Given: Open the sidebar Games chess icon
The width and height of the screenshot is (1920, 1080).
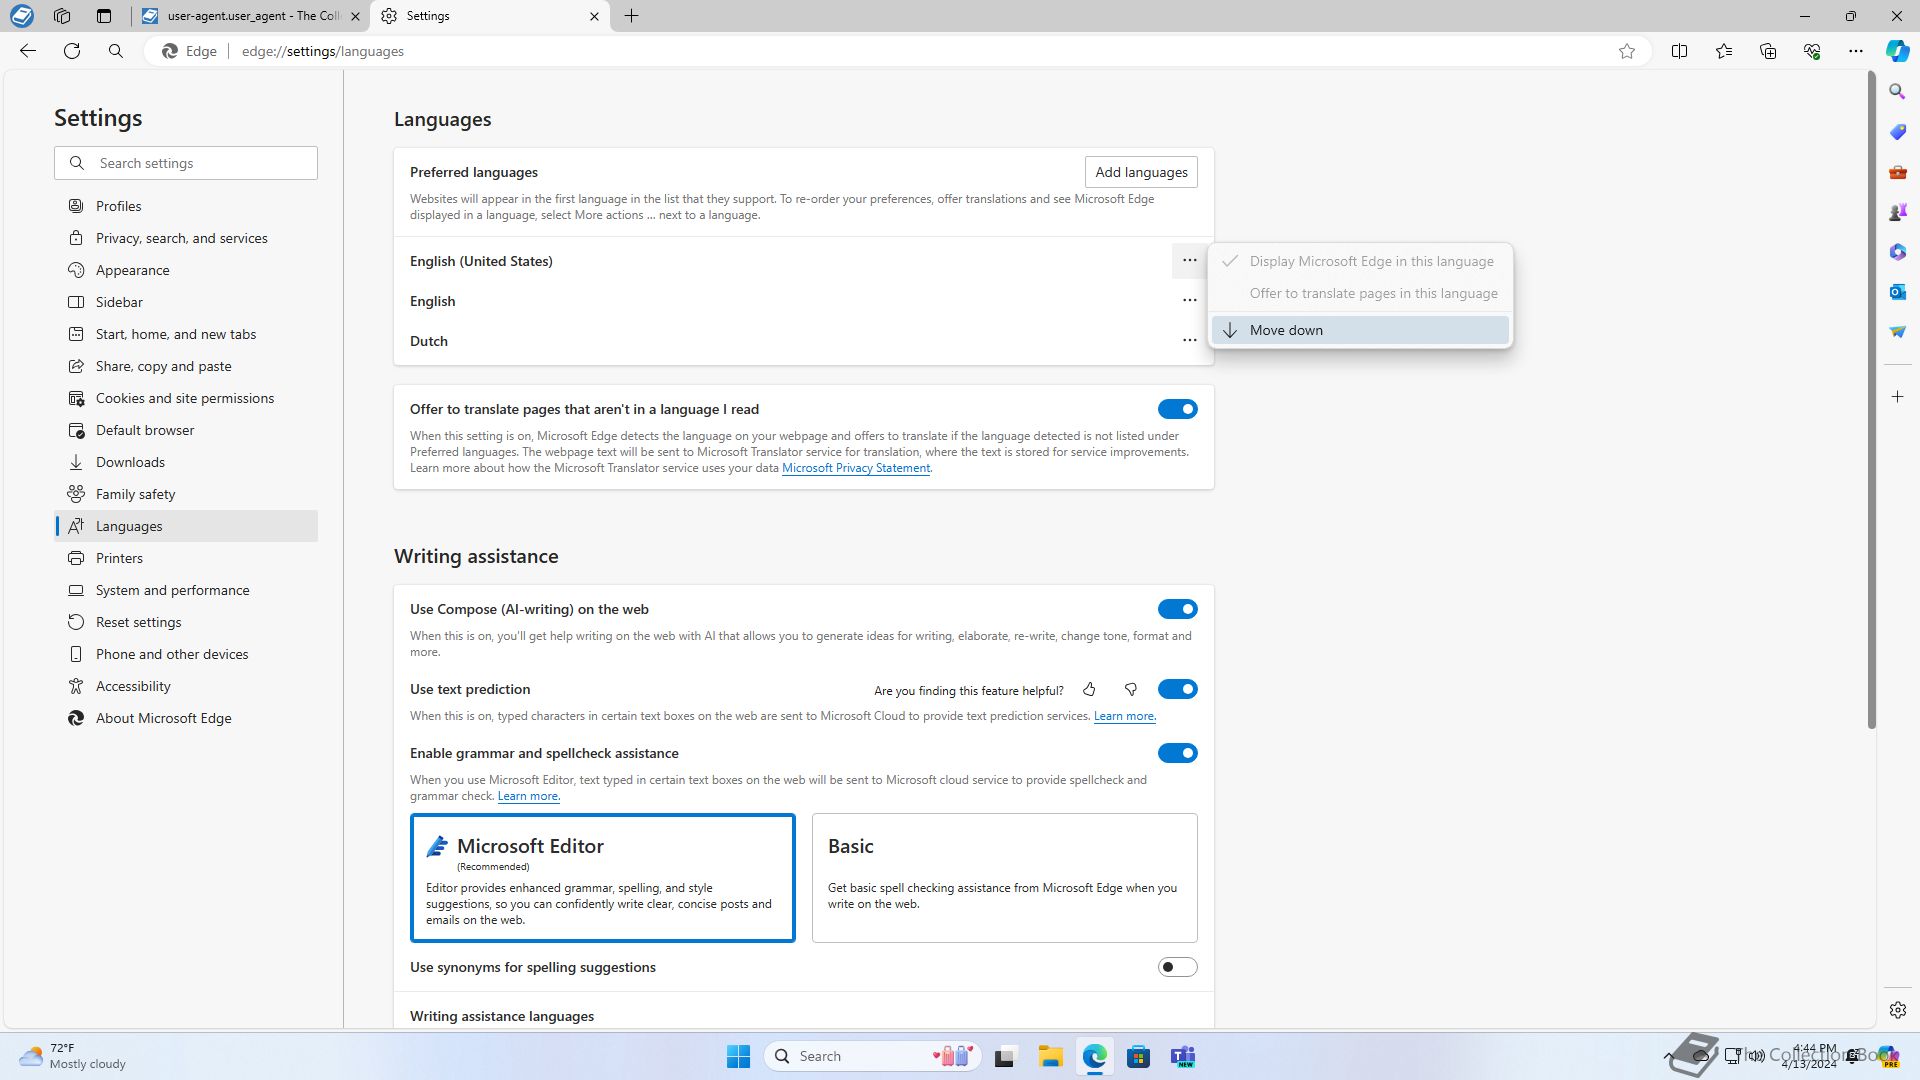Looking at the screenshot, I should (1898, 212).
